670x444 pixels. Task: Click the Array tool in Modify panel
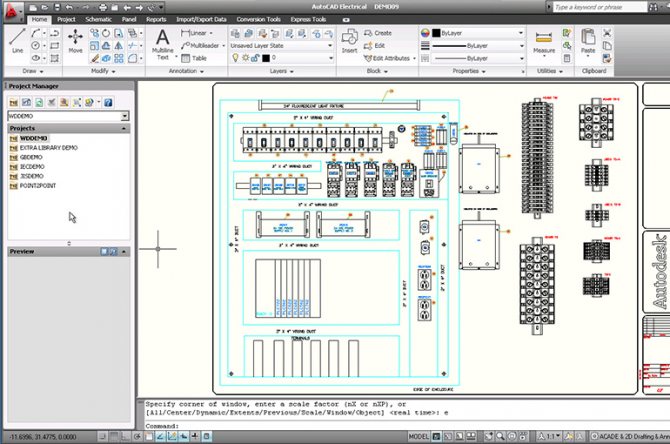click(119, 58)
